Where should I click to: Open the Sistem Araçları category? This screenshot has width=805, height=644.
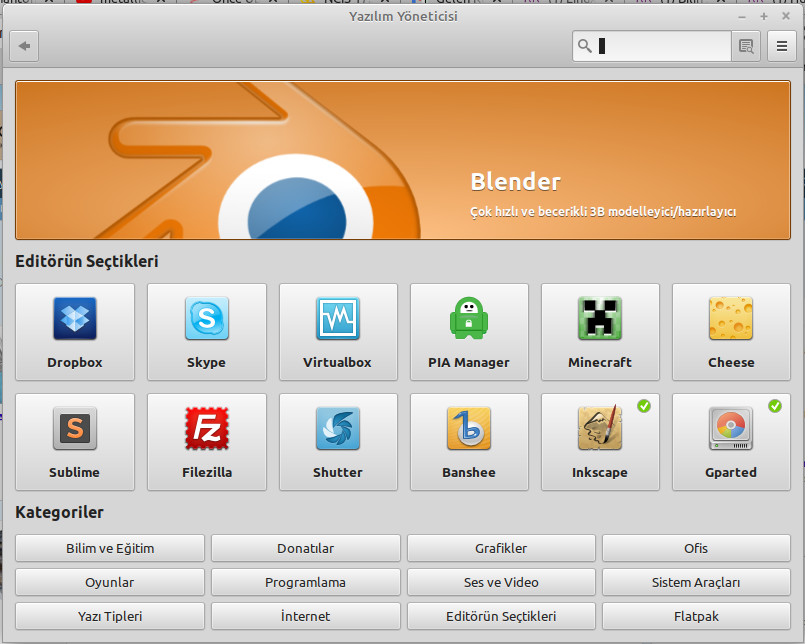pyautogui.click(x=696, y=582)
